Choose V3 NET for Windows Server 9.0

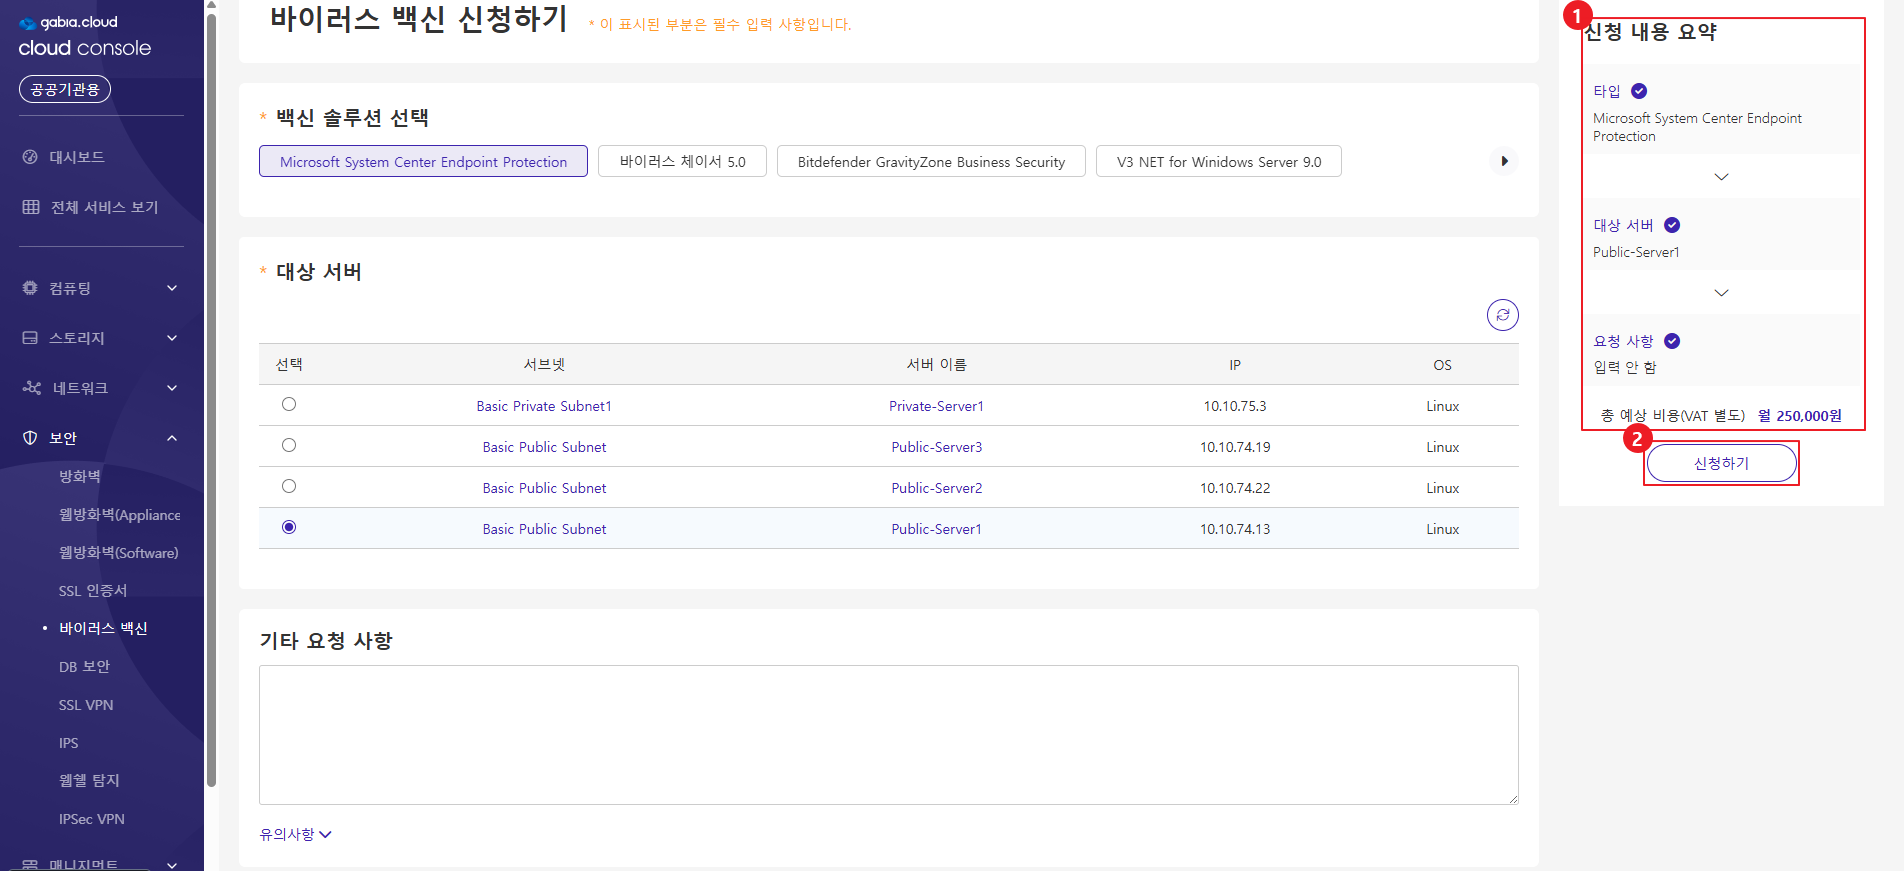1218,161
